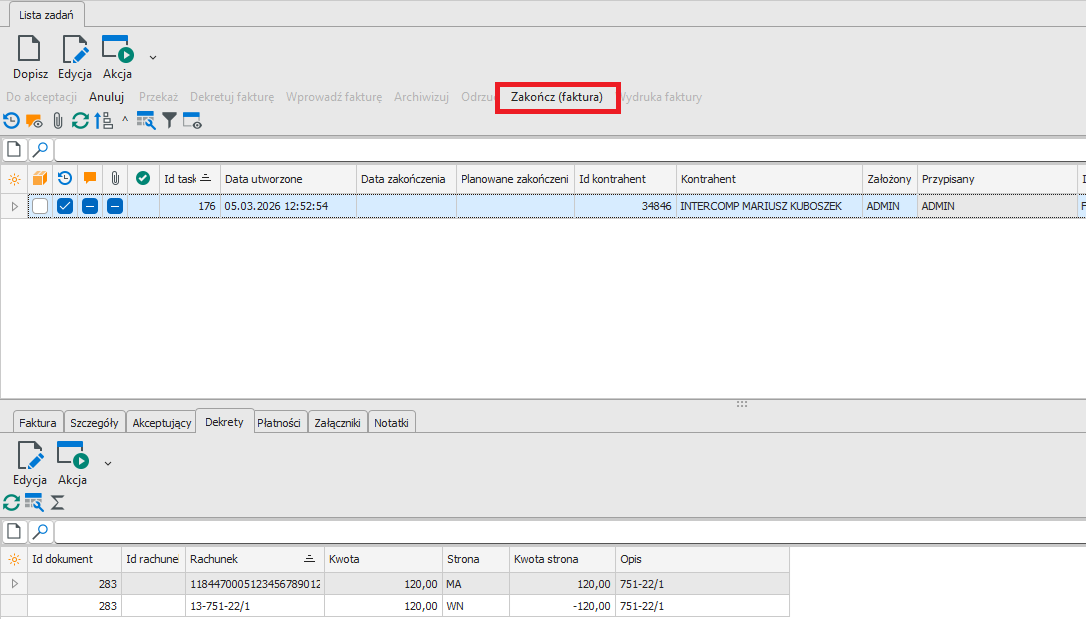
Task: Refresh the task list with green arrows icon
Action: (x=80, y=121)
